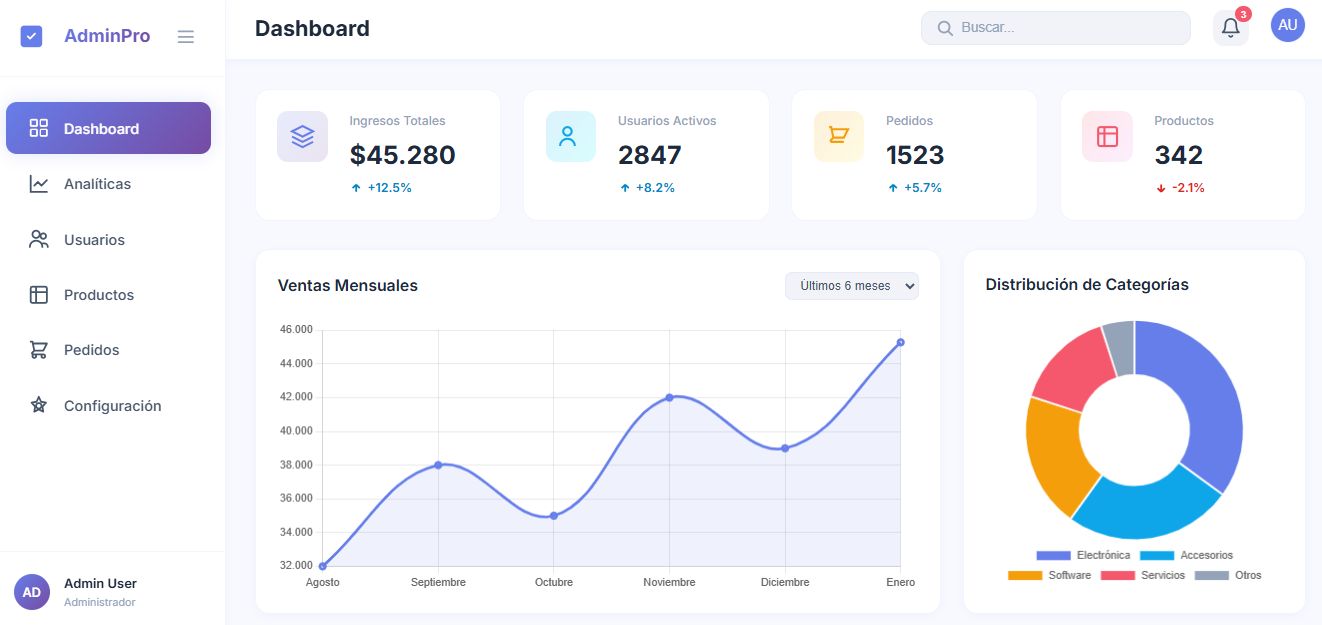Click the AdminPro checkmark logo icon
The height and width of the screenshot is (625, 1322).
31,35
